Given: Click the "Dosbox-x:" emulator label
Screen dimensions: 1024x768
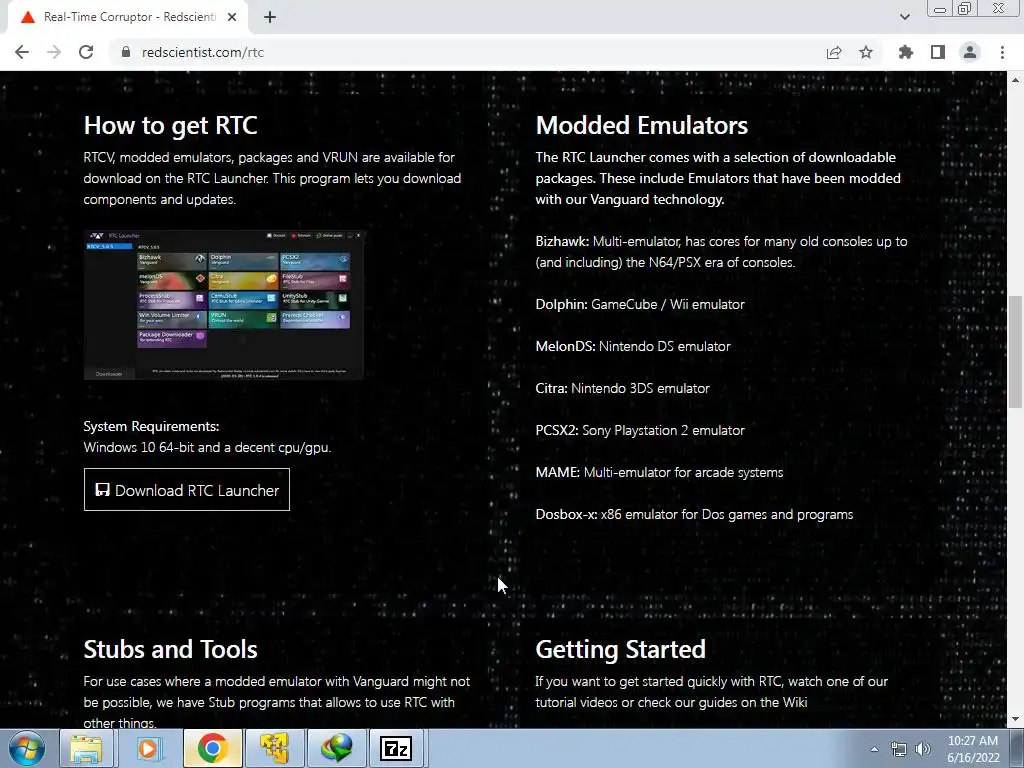Looking at the screenshot, I should point(566,514).
